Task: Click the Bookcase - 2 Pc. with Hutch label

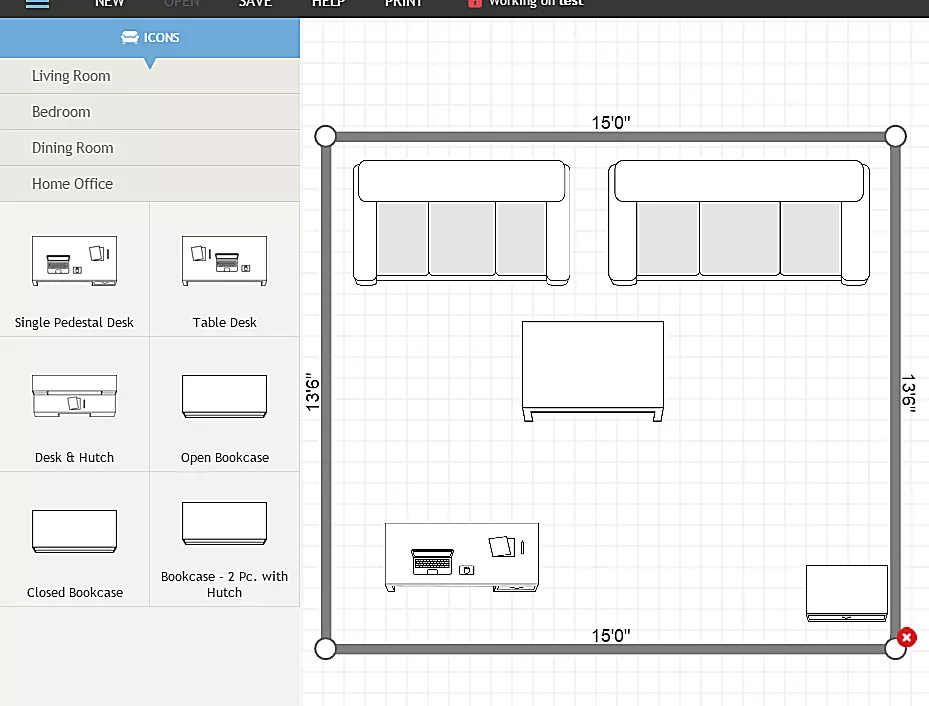Action: (225, 585)
